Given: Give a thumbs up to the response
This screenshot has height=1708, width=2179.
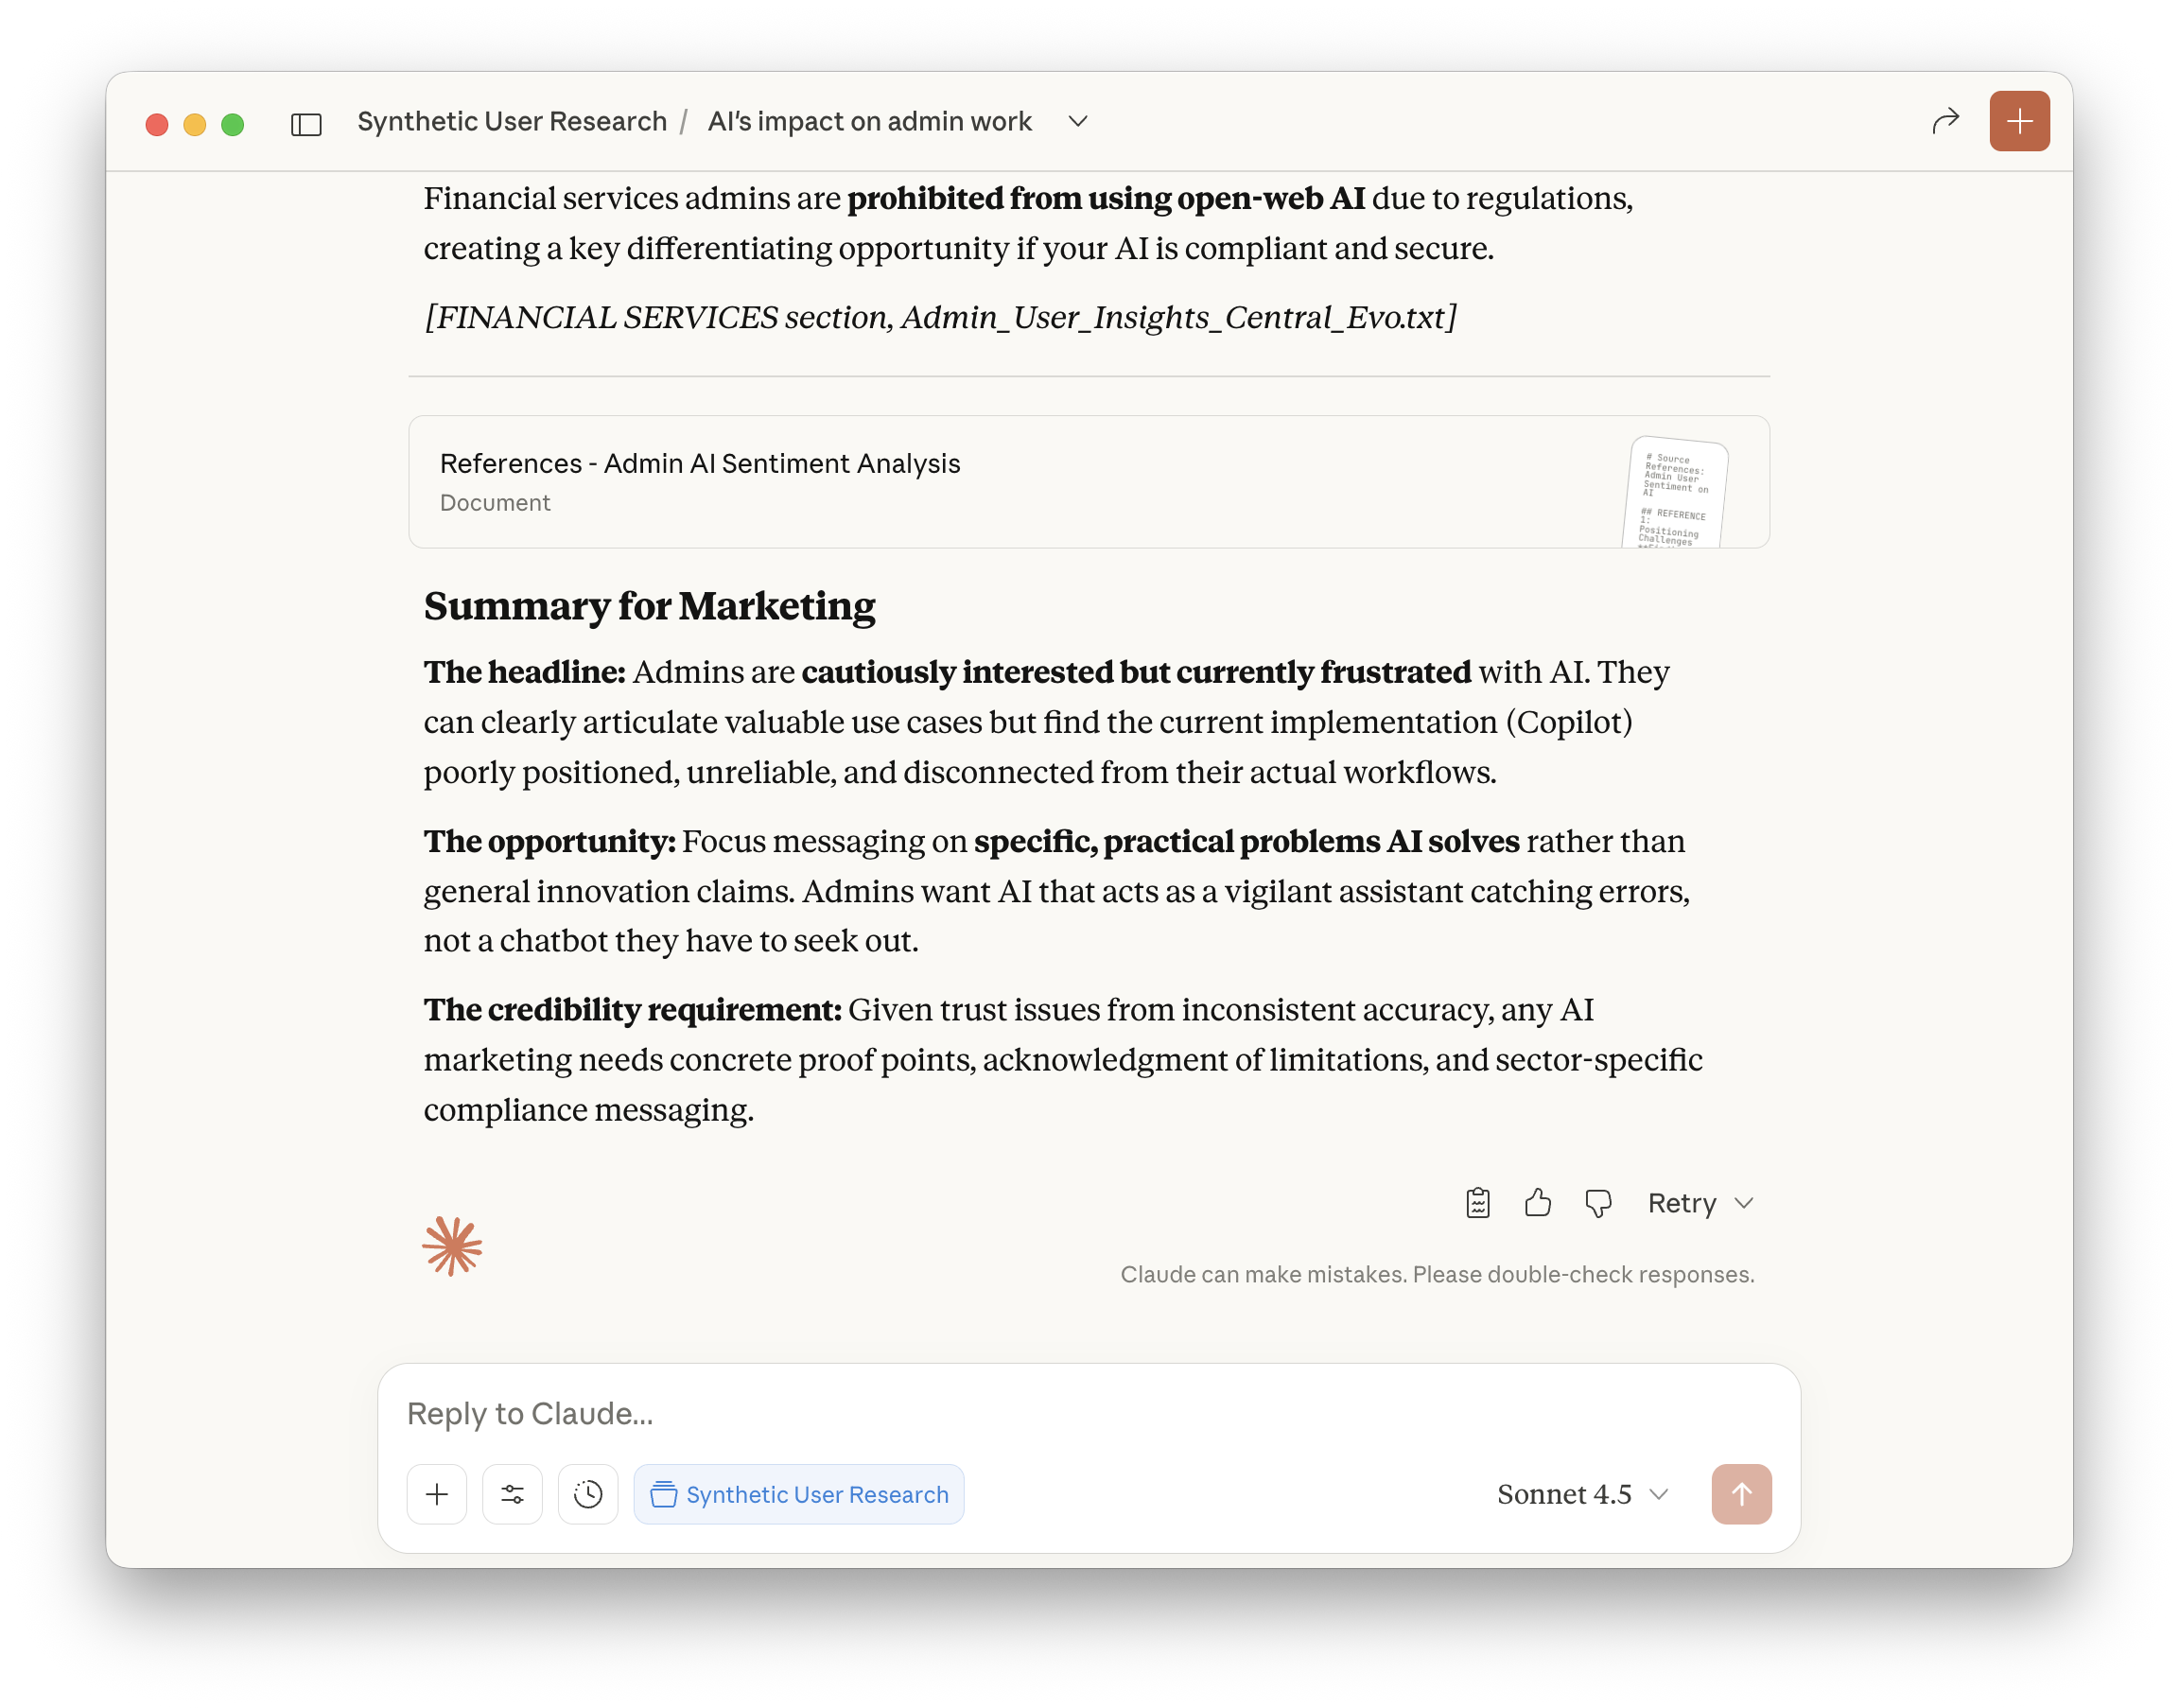Looking at the screenshot, I should (x=1538, y=1203).
